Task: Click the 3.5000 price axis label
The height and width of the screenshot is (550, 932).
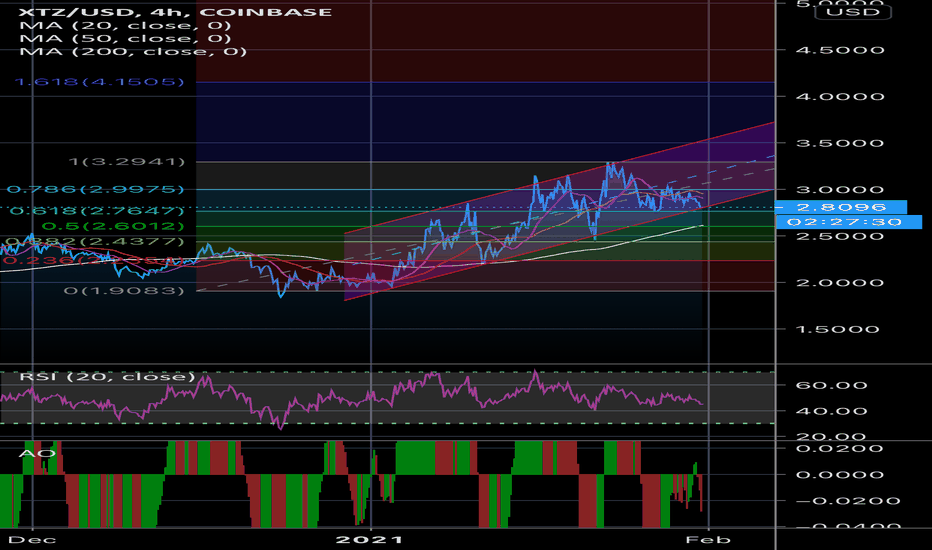Action: (x=840, y=143)
